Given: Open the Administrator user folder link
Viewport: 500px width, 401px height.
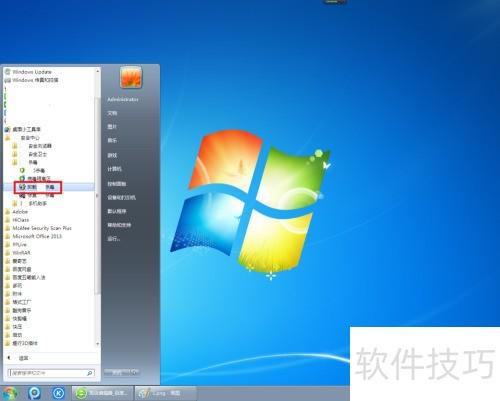Looking at the screenshot, I should (x=123, y=99).
